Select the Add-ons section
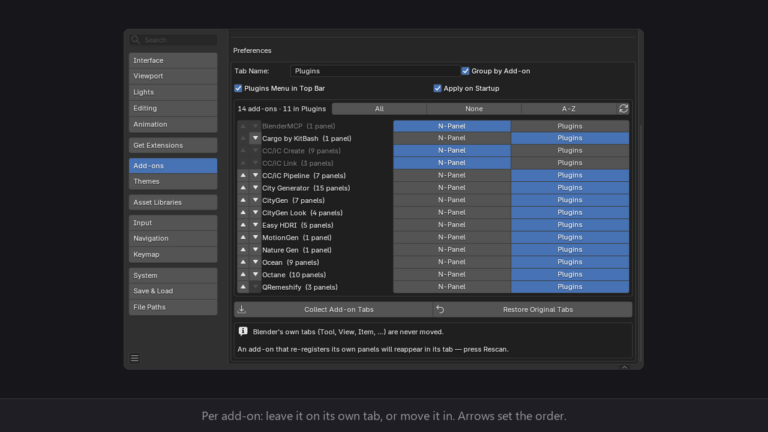The height and width of the screenshot is (432, 768). click(173, 166)
